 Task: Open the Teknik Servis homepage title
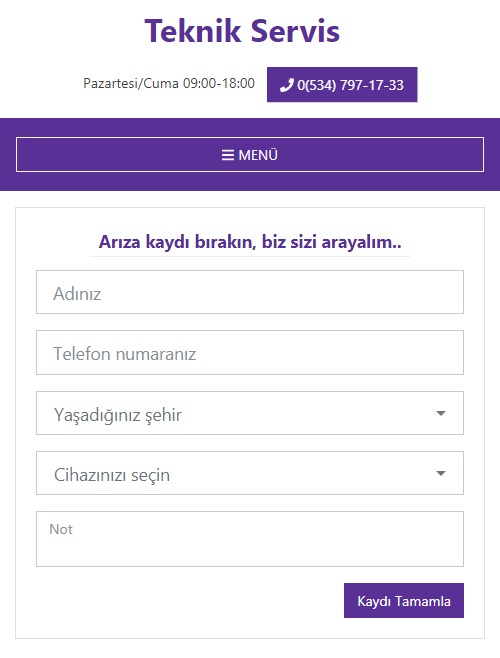pyautogui.click(x=242, y=31)
